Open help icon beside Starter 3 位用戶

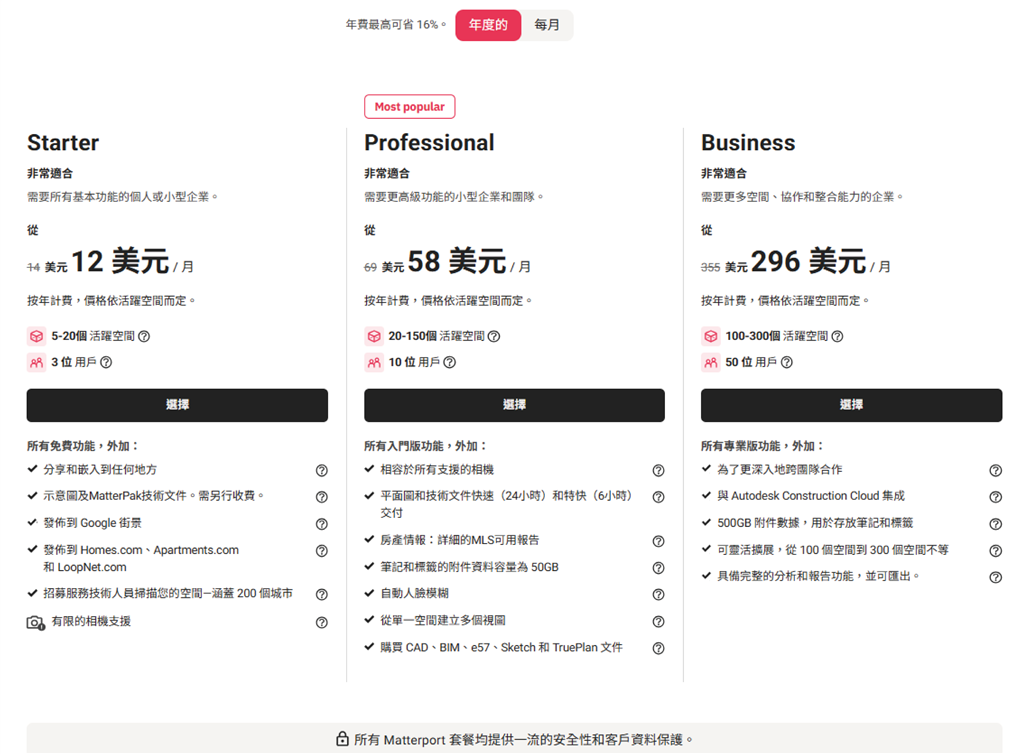tap(106, 363)
